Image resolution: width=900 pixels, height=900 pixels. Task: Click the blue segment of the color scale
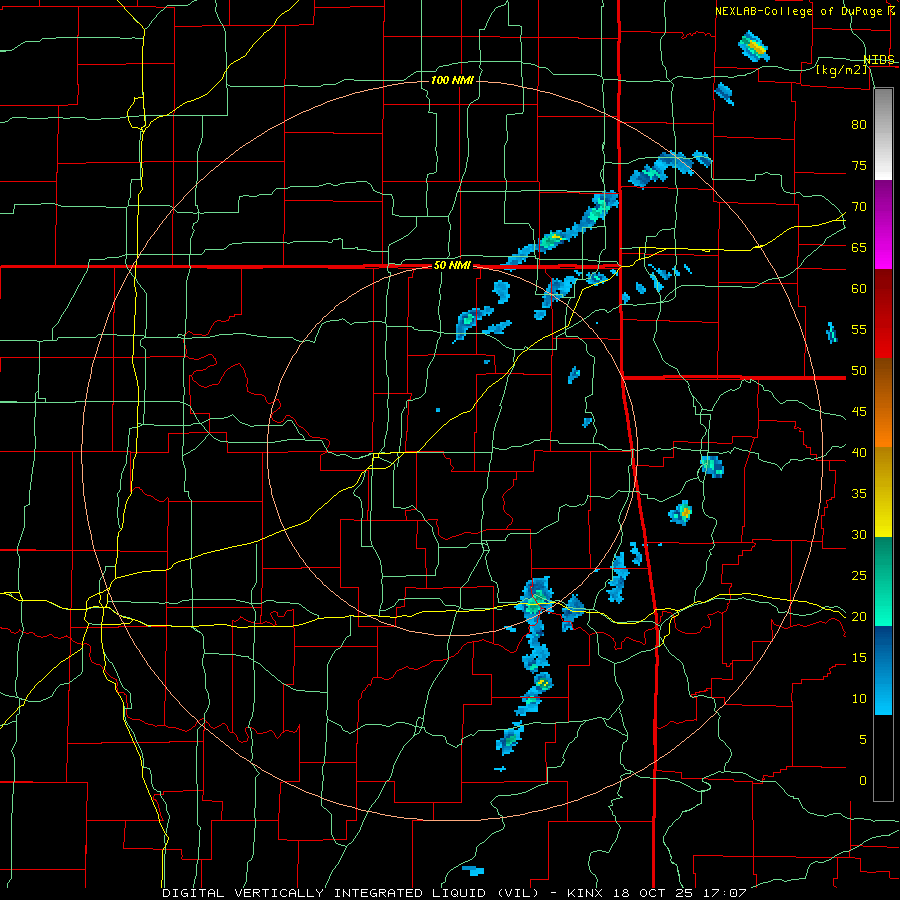click(883, 670)
